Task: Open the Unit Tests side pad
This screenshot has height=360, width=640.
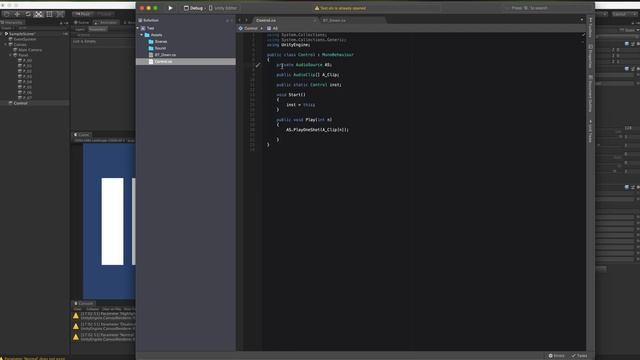Action: (591, 131)
